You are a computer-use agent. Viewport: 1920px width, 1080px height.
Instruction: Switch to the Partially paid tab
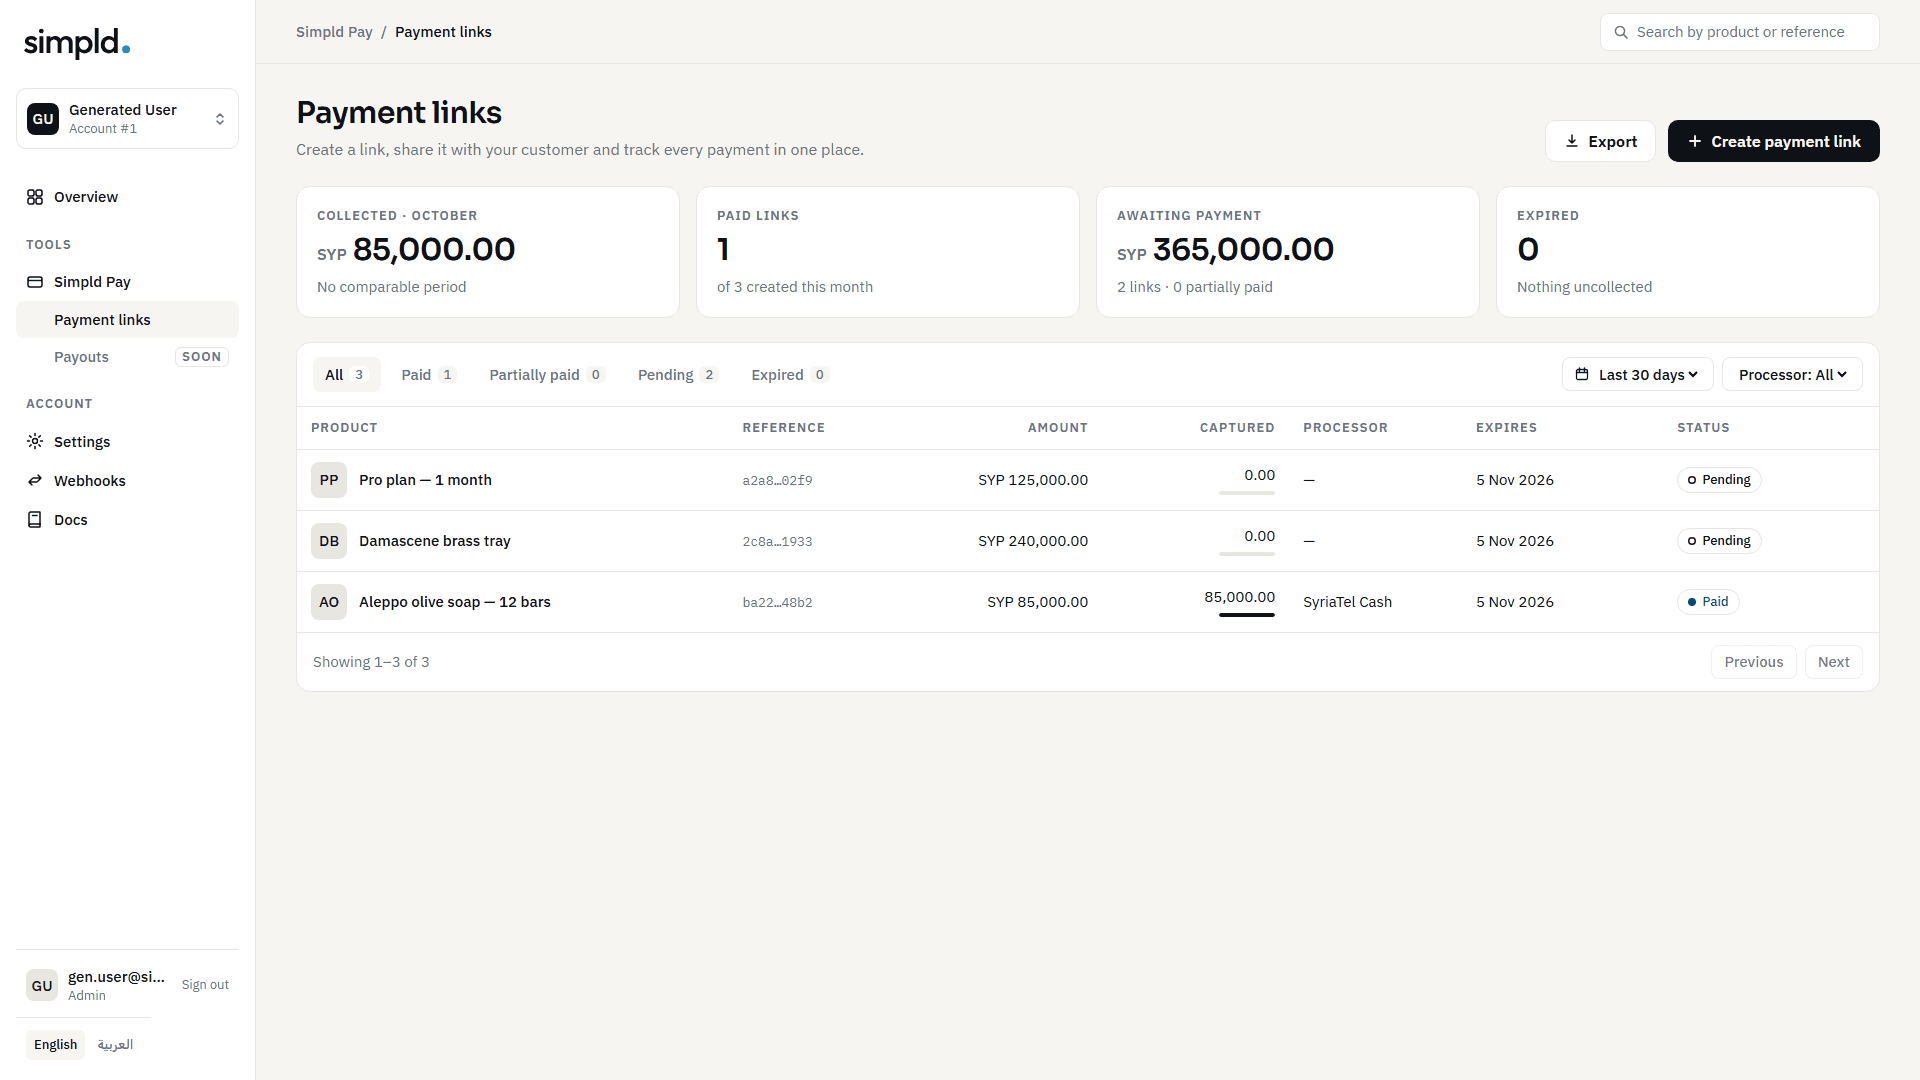[547, 374]
